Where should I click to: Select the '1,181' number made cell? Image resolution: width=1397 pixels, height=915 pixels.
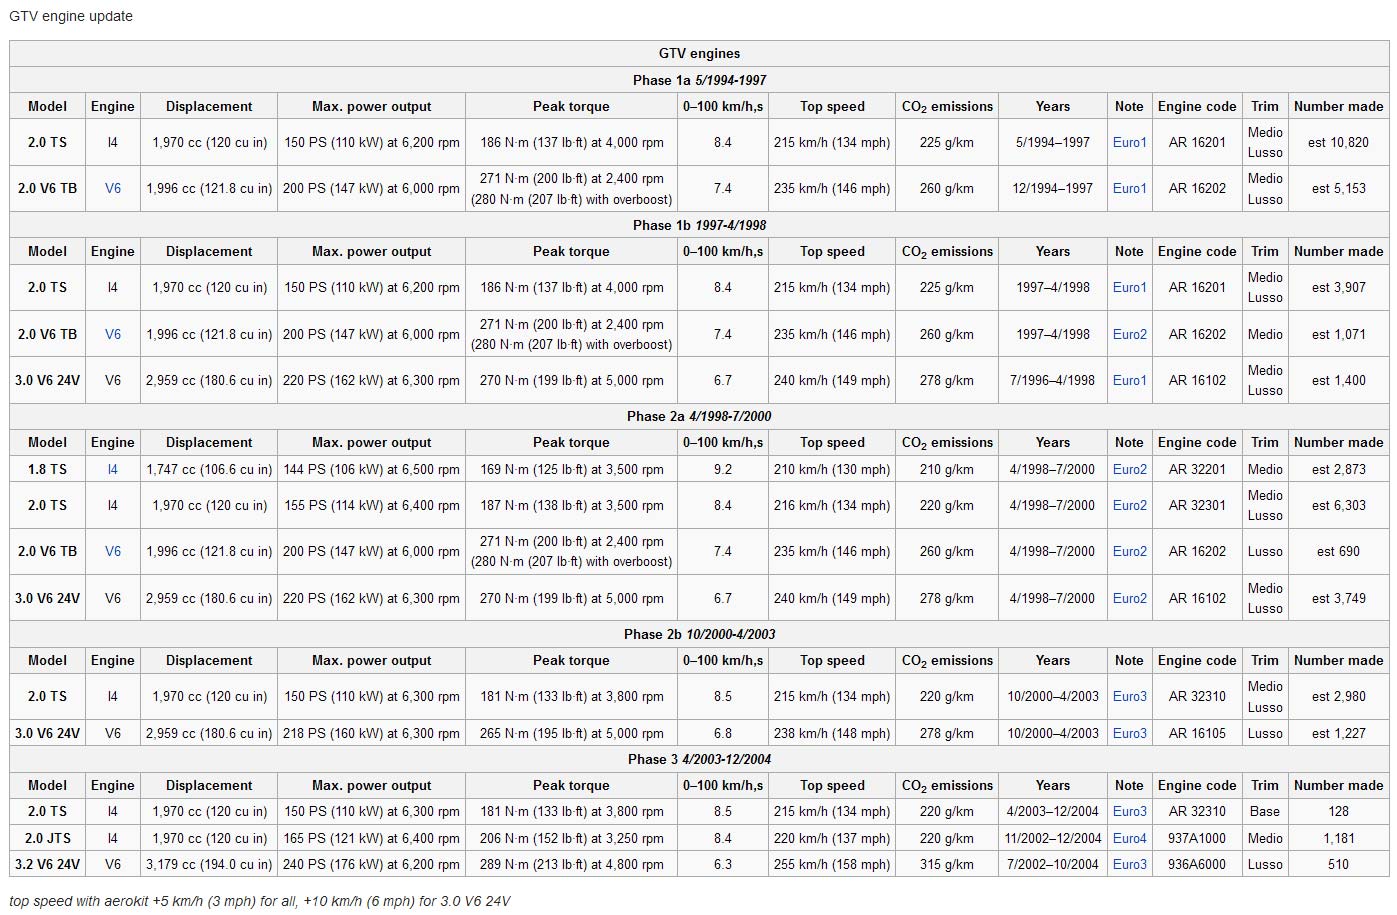point(1338,838)
